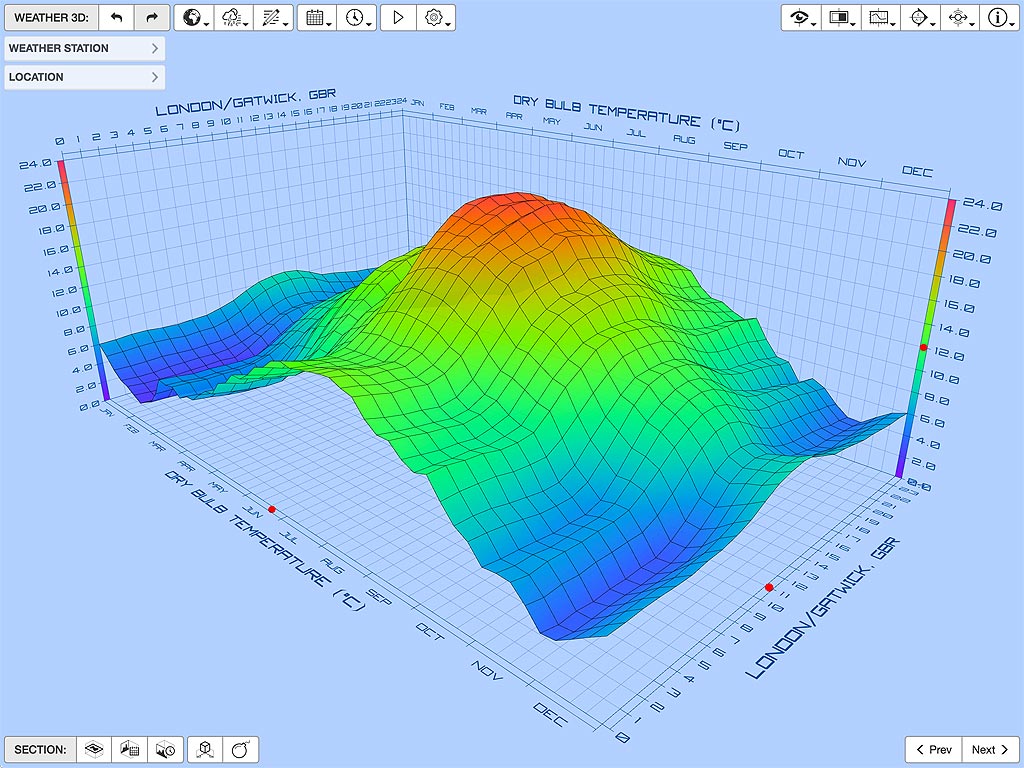Viewport: 1024px width, 768px height.
Task: Click the "AUG" label on the back wall
Action: [684, 139]
